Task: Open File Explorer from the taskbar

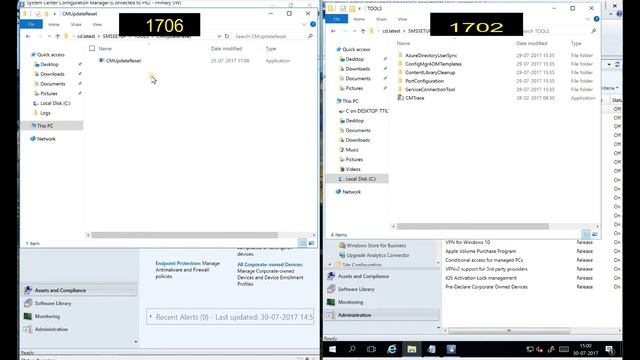Action: click(411, 349)
